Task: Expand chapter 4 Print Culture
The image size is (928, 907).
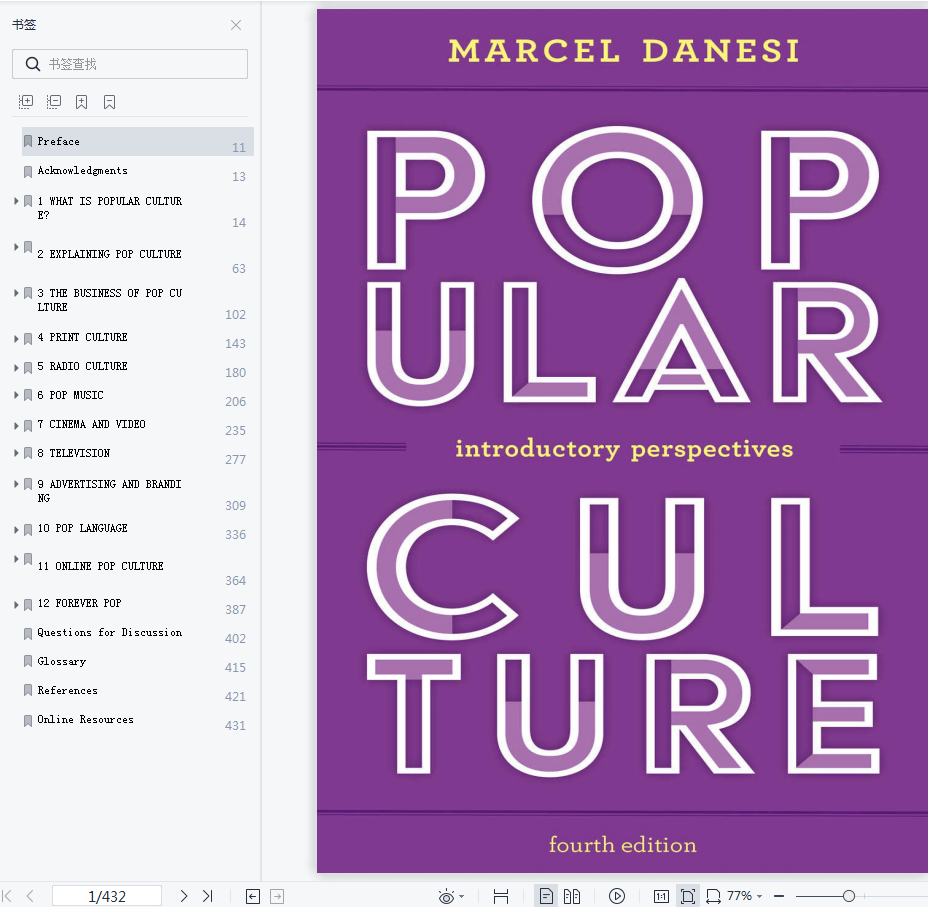Action: pyautogui.click(x=17, y=338)
